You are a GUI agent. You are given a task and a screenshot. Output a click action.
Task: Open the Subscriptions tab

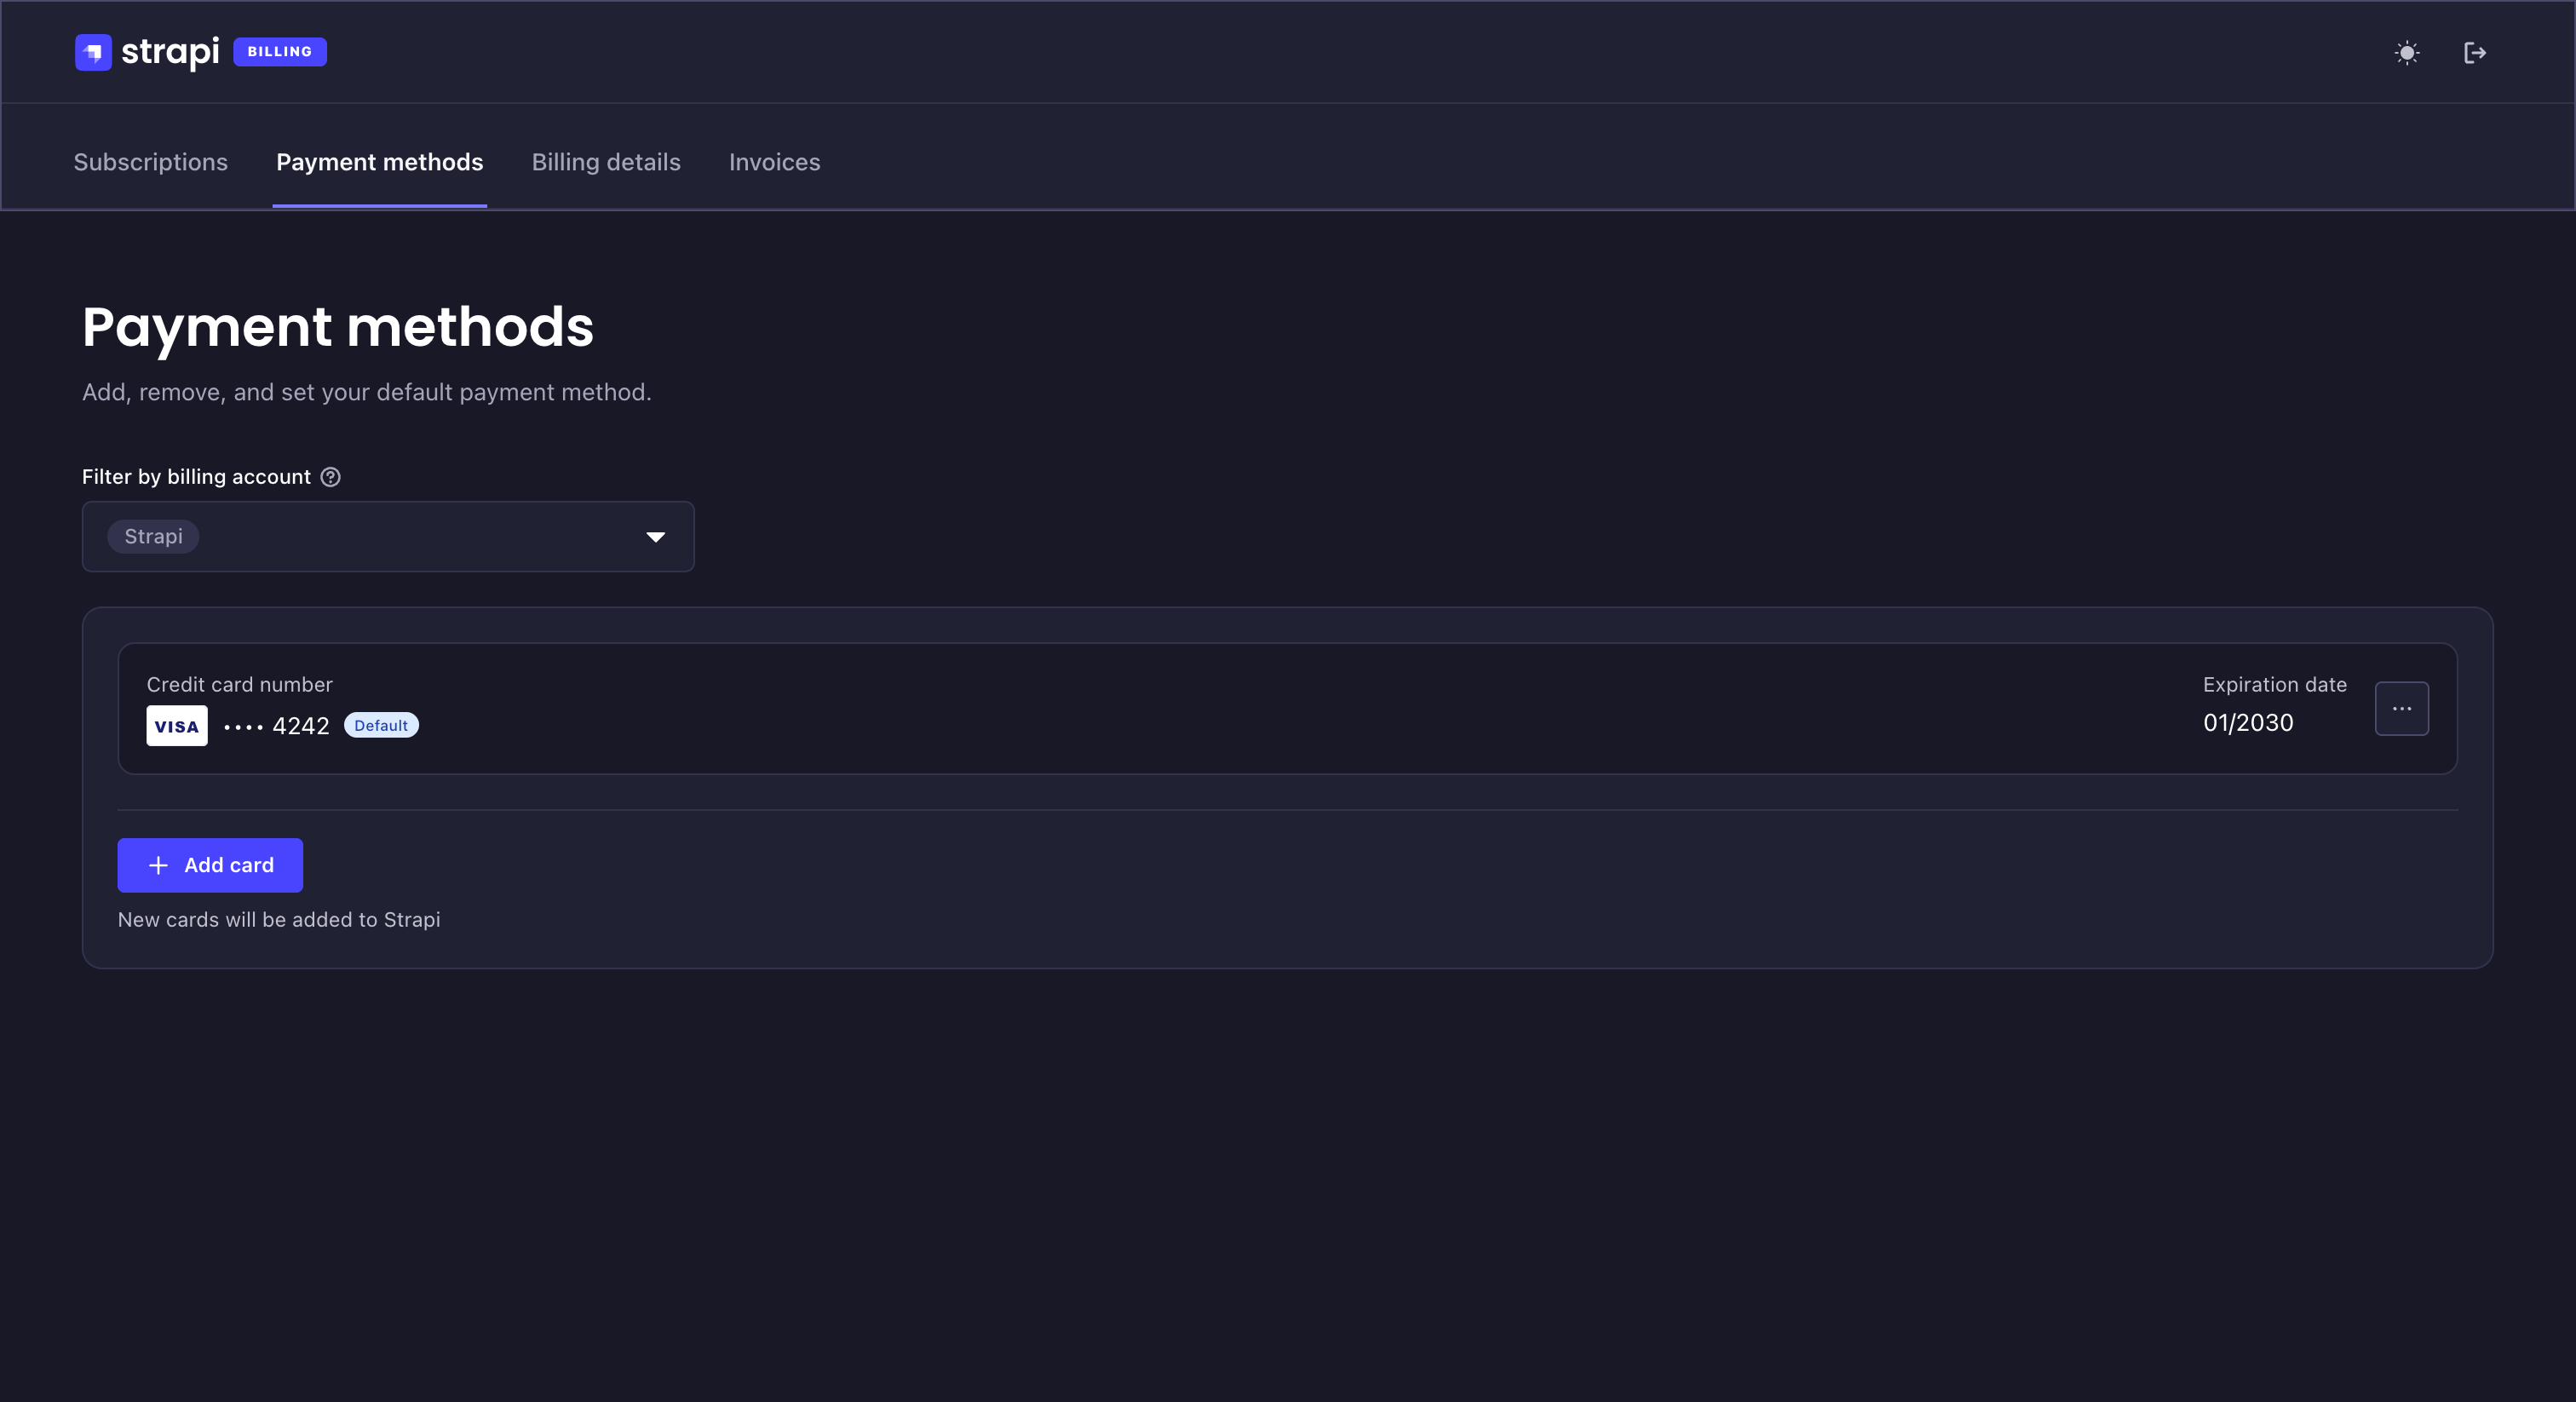click(x=151, y=162)
